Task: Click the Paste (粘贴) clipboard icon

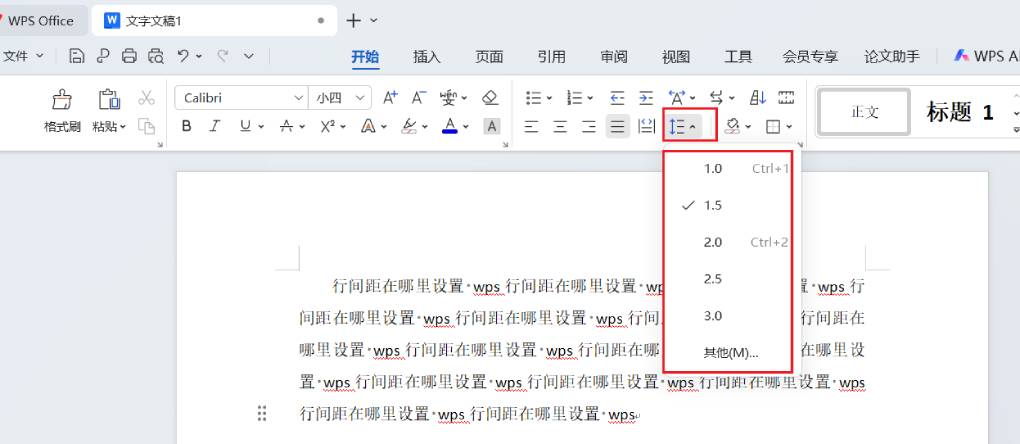Action: (109, 99)
